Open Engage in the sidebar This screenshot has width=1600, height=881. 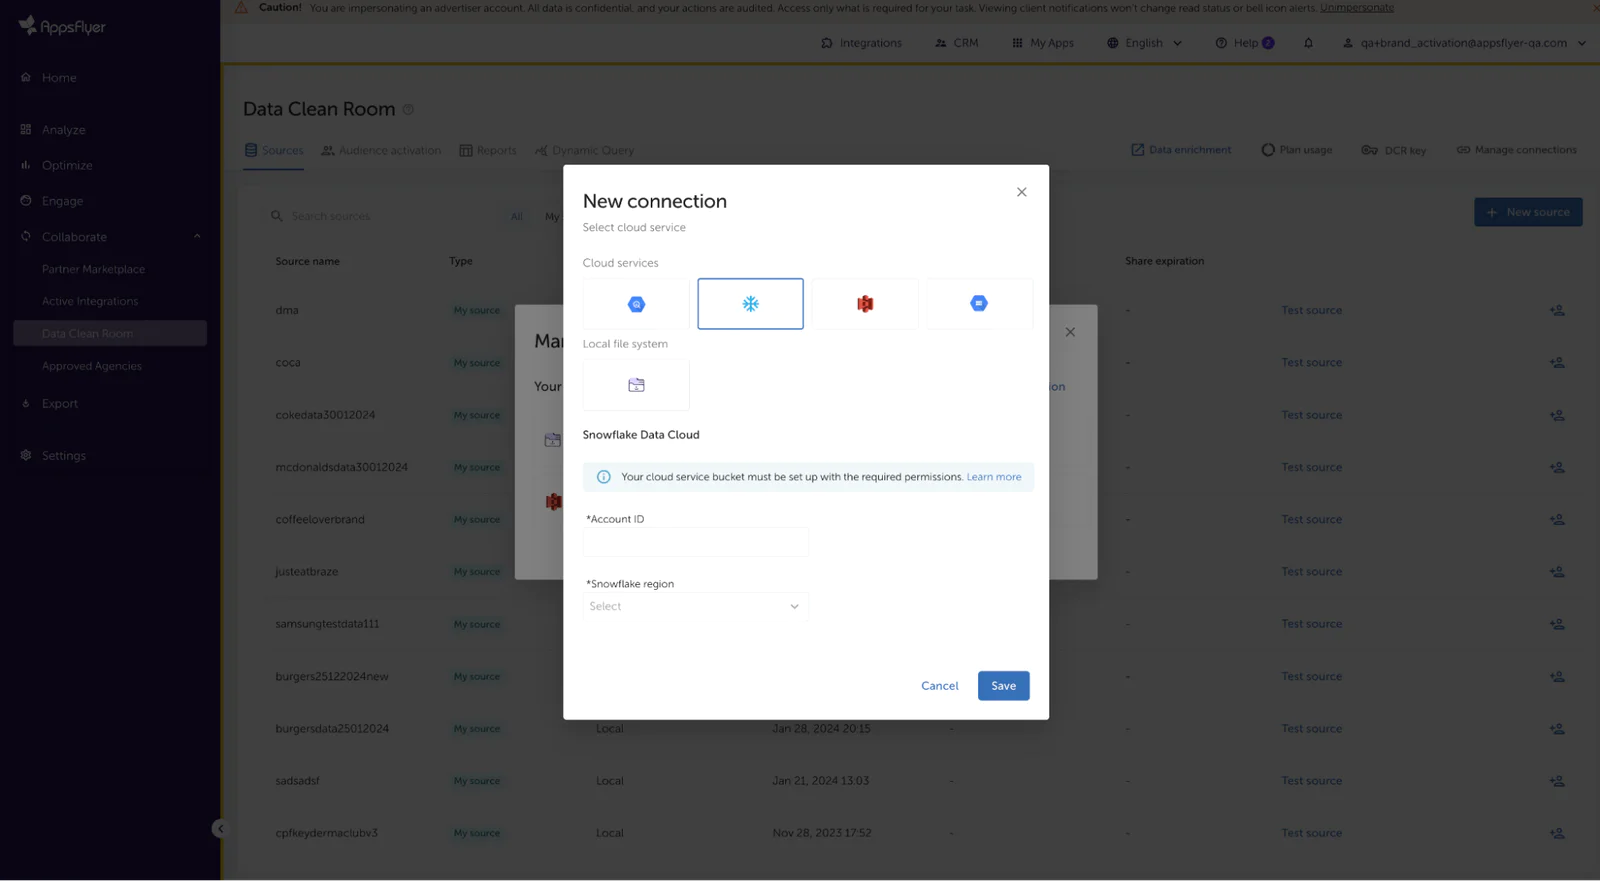point(62,201)
